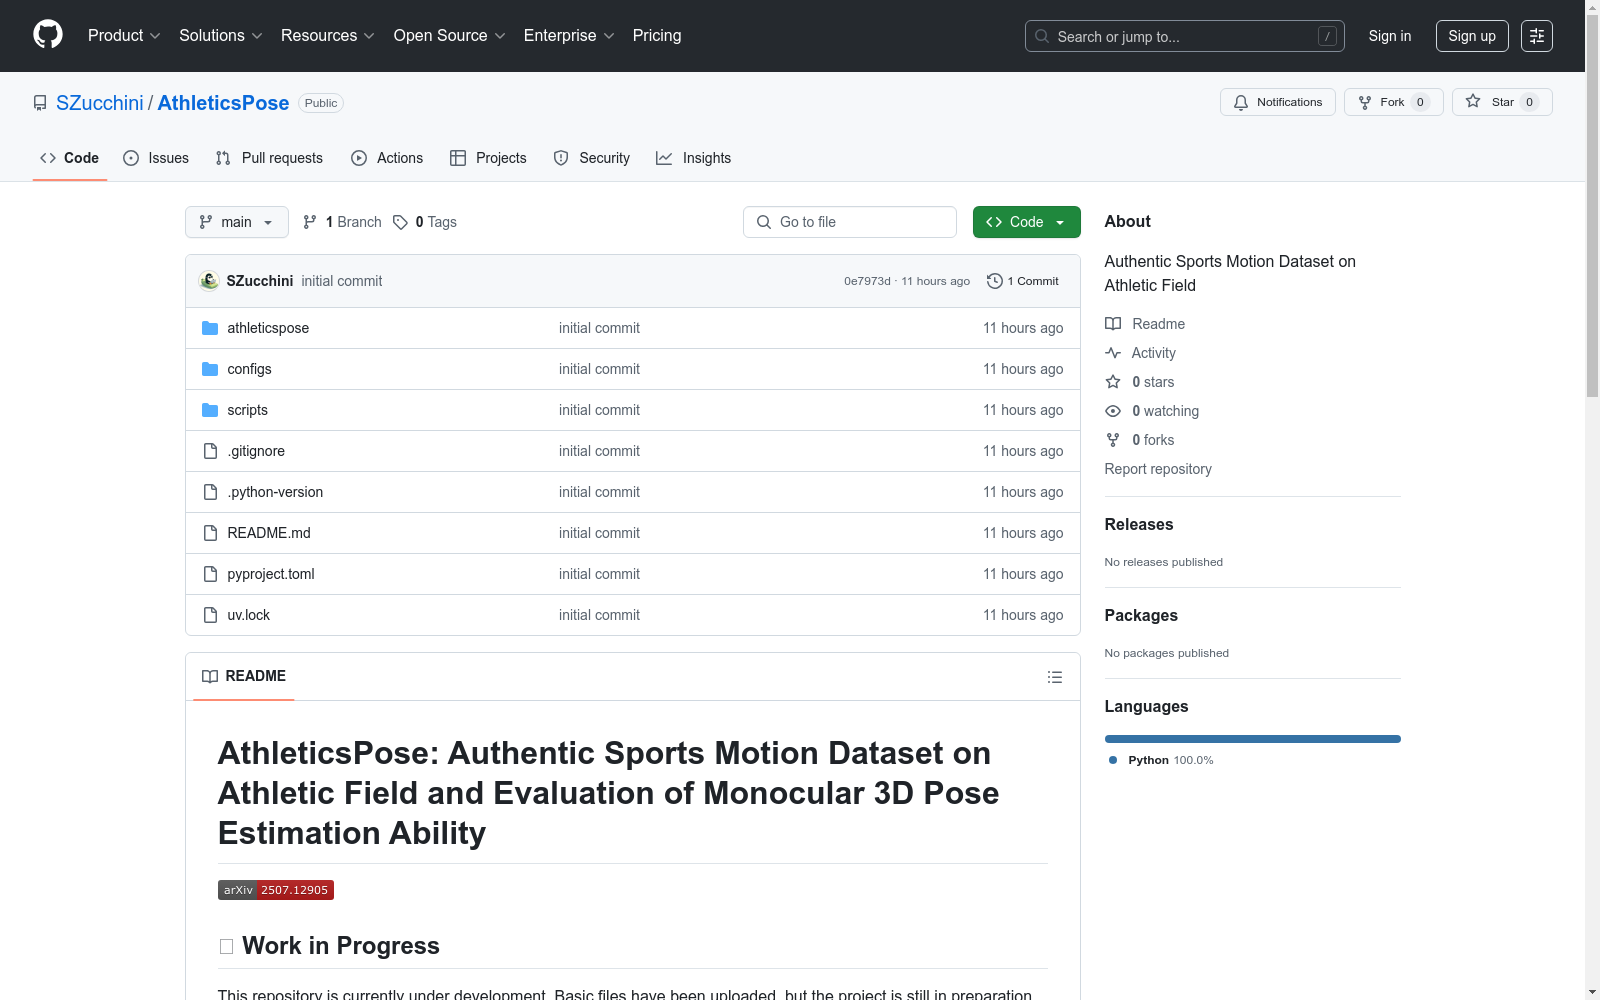Click the GitHub logo icon
Image resolution: width=1600 pixels, height=1000 pixels.
48,35
